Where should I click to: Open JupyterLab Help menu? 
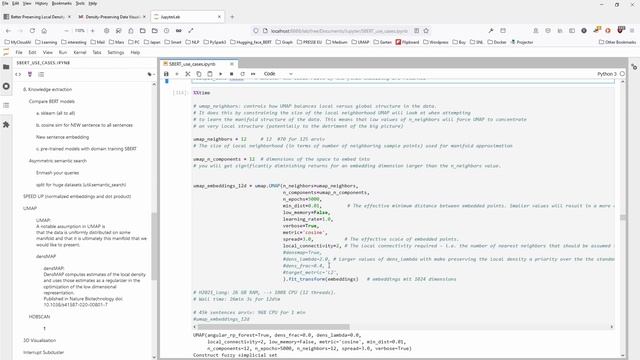coord(135,52)
